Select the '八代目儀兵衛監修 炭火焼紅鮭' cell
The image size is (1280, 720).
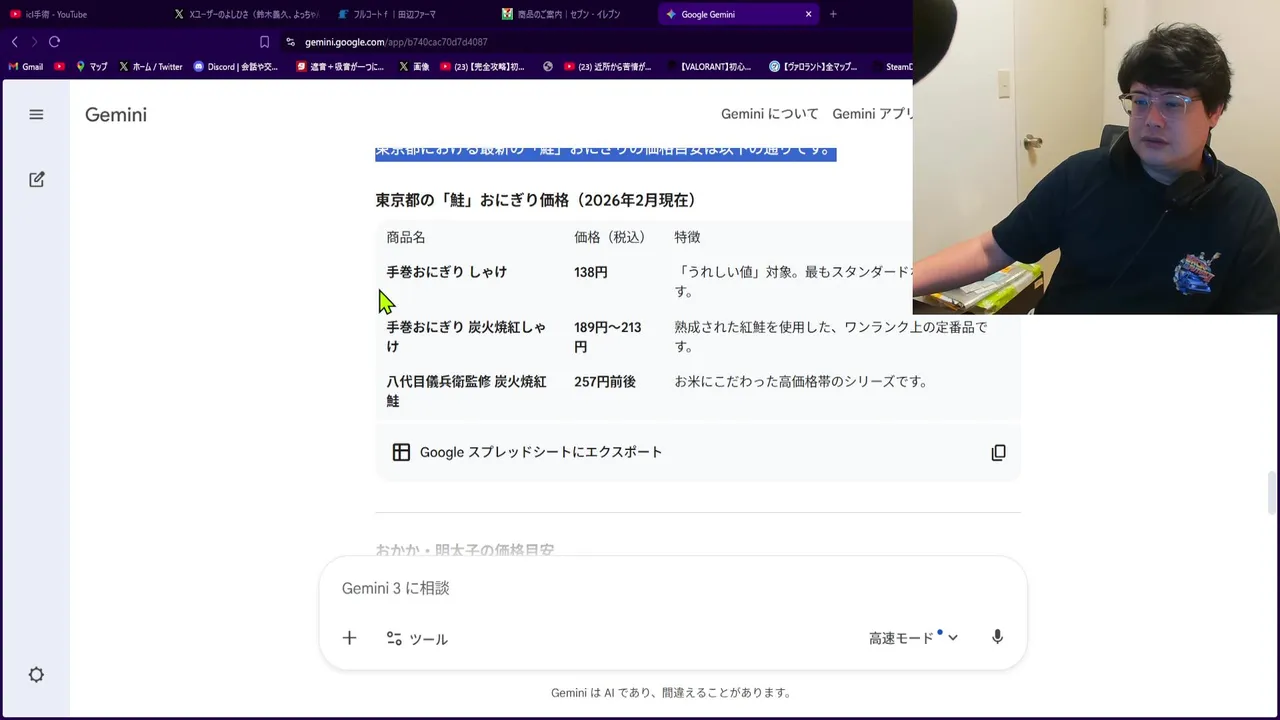click(467, 391)
